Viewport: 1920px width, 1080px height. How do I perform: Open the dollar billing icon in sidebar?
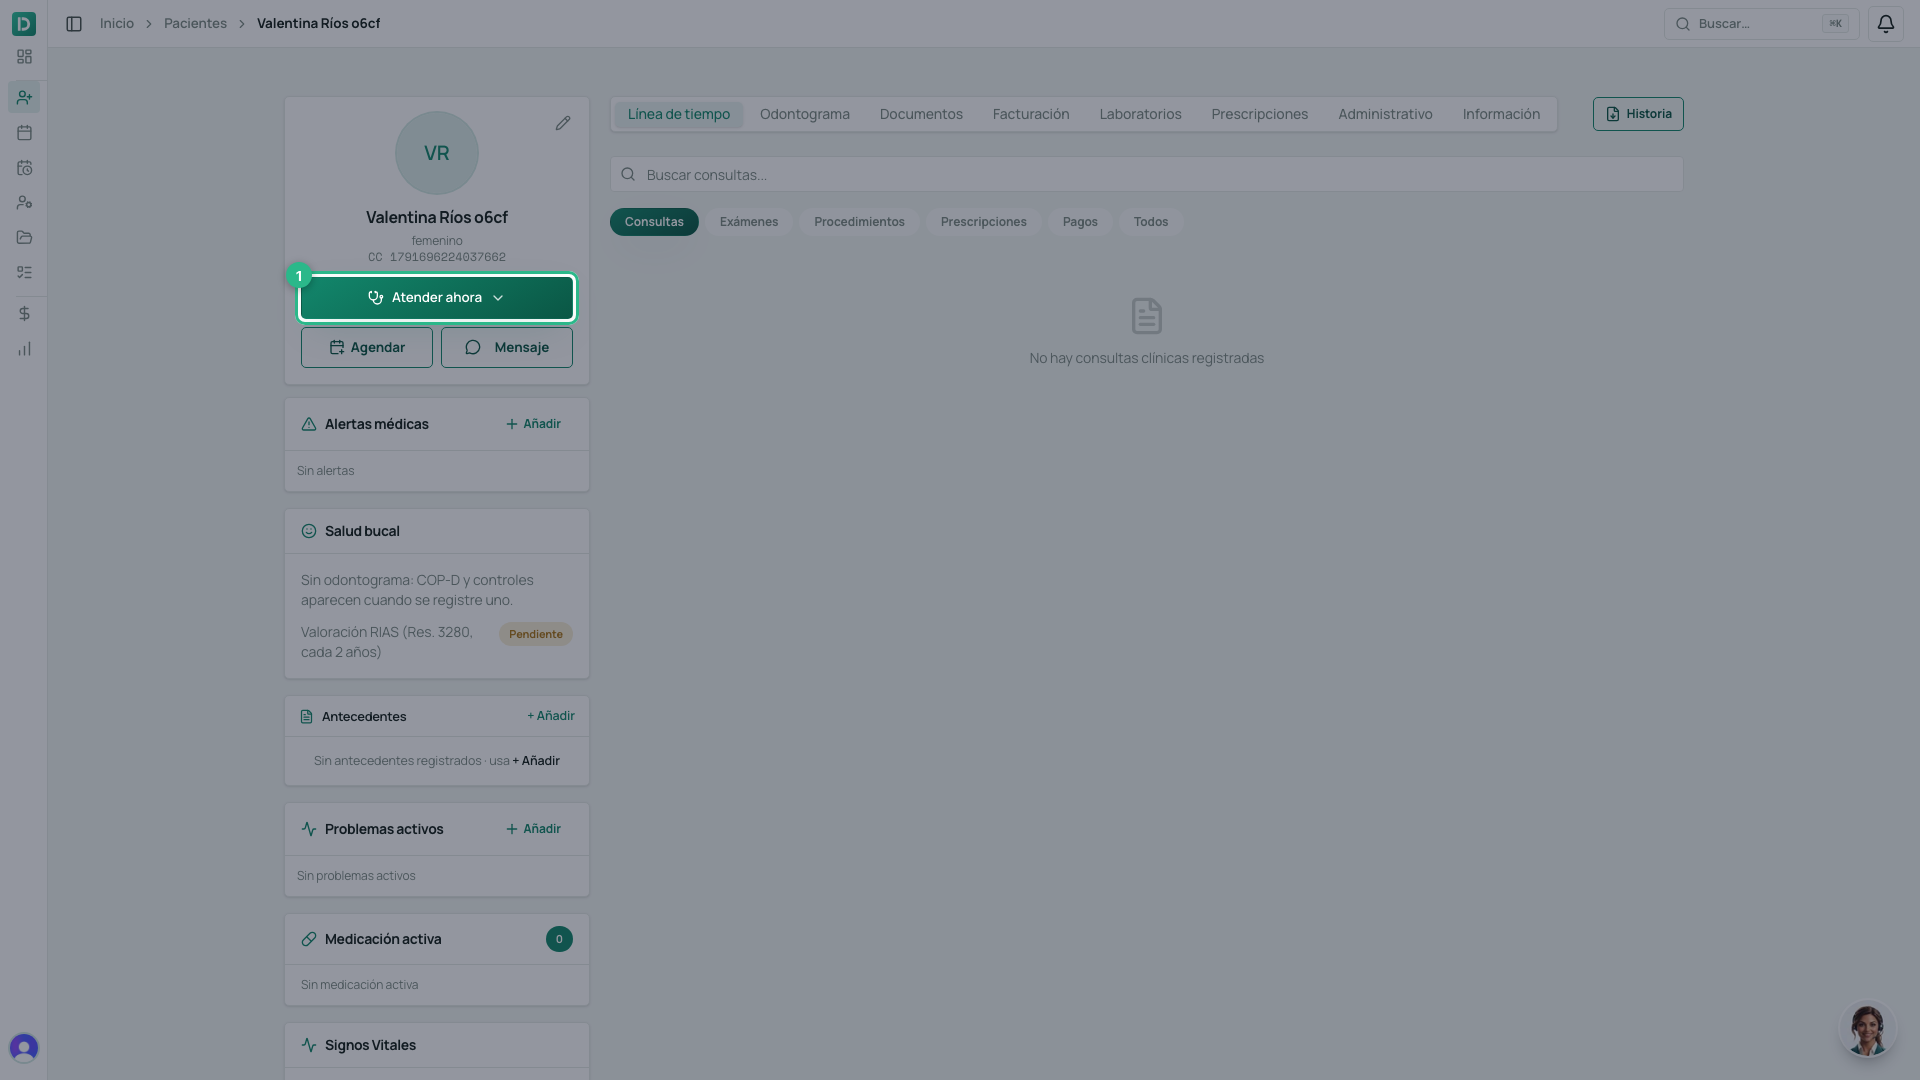[24, 314]
